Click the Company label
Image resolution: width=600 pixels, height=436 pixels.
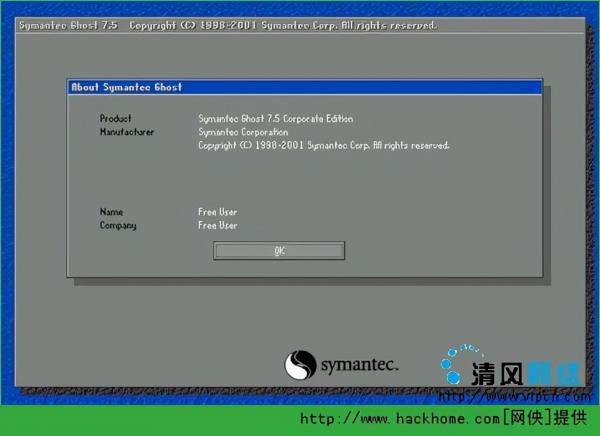tap(118, 225)
